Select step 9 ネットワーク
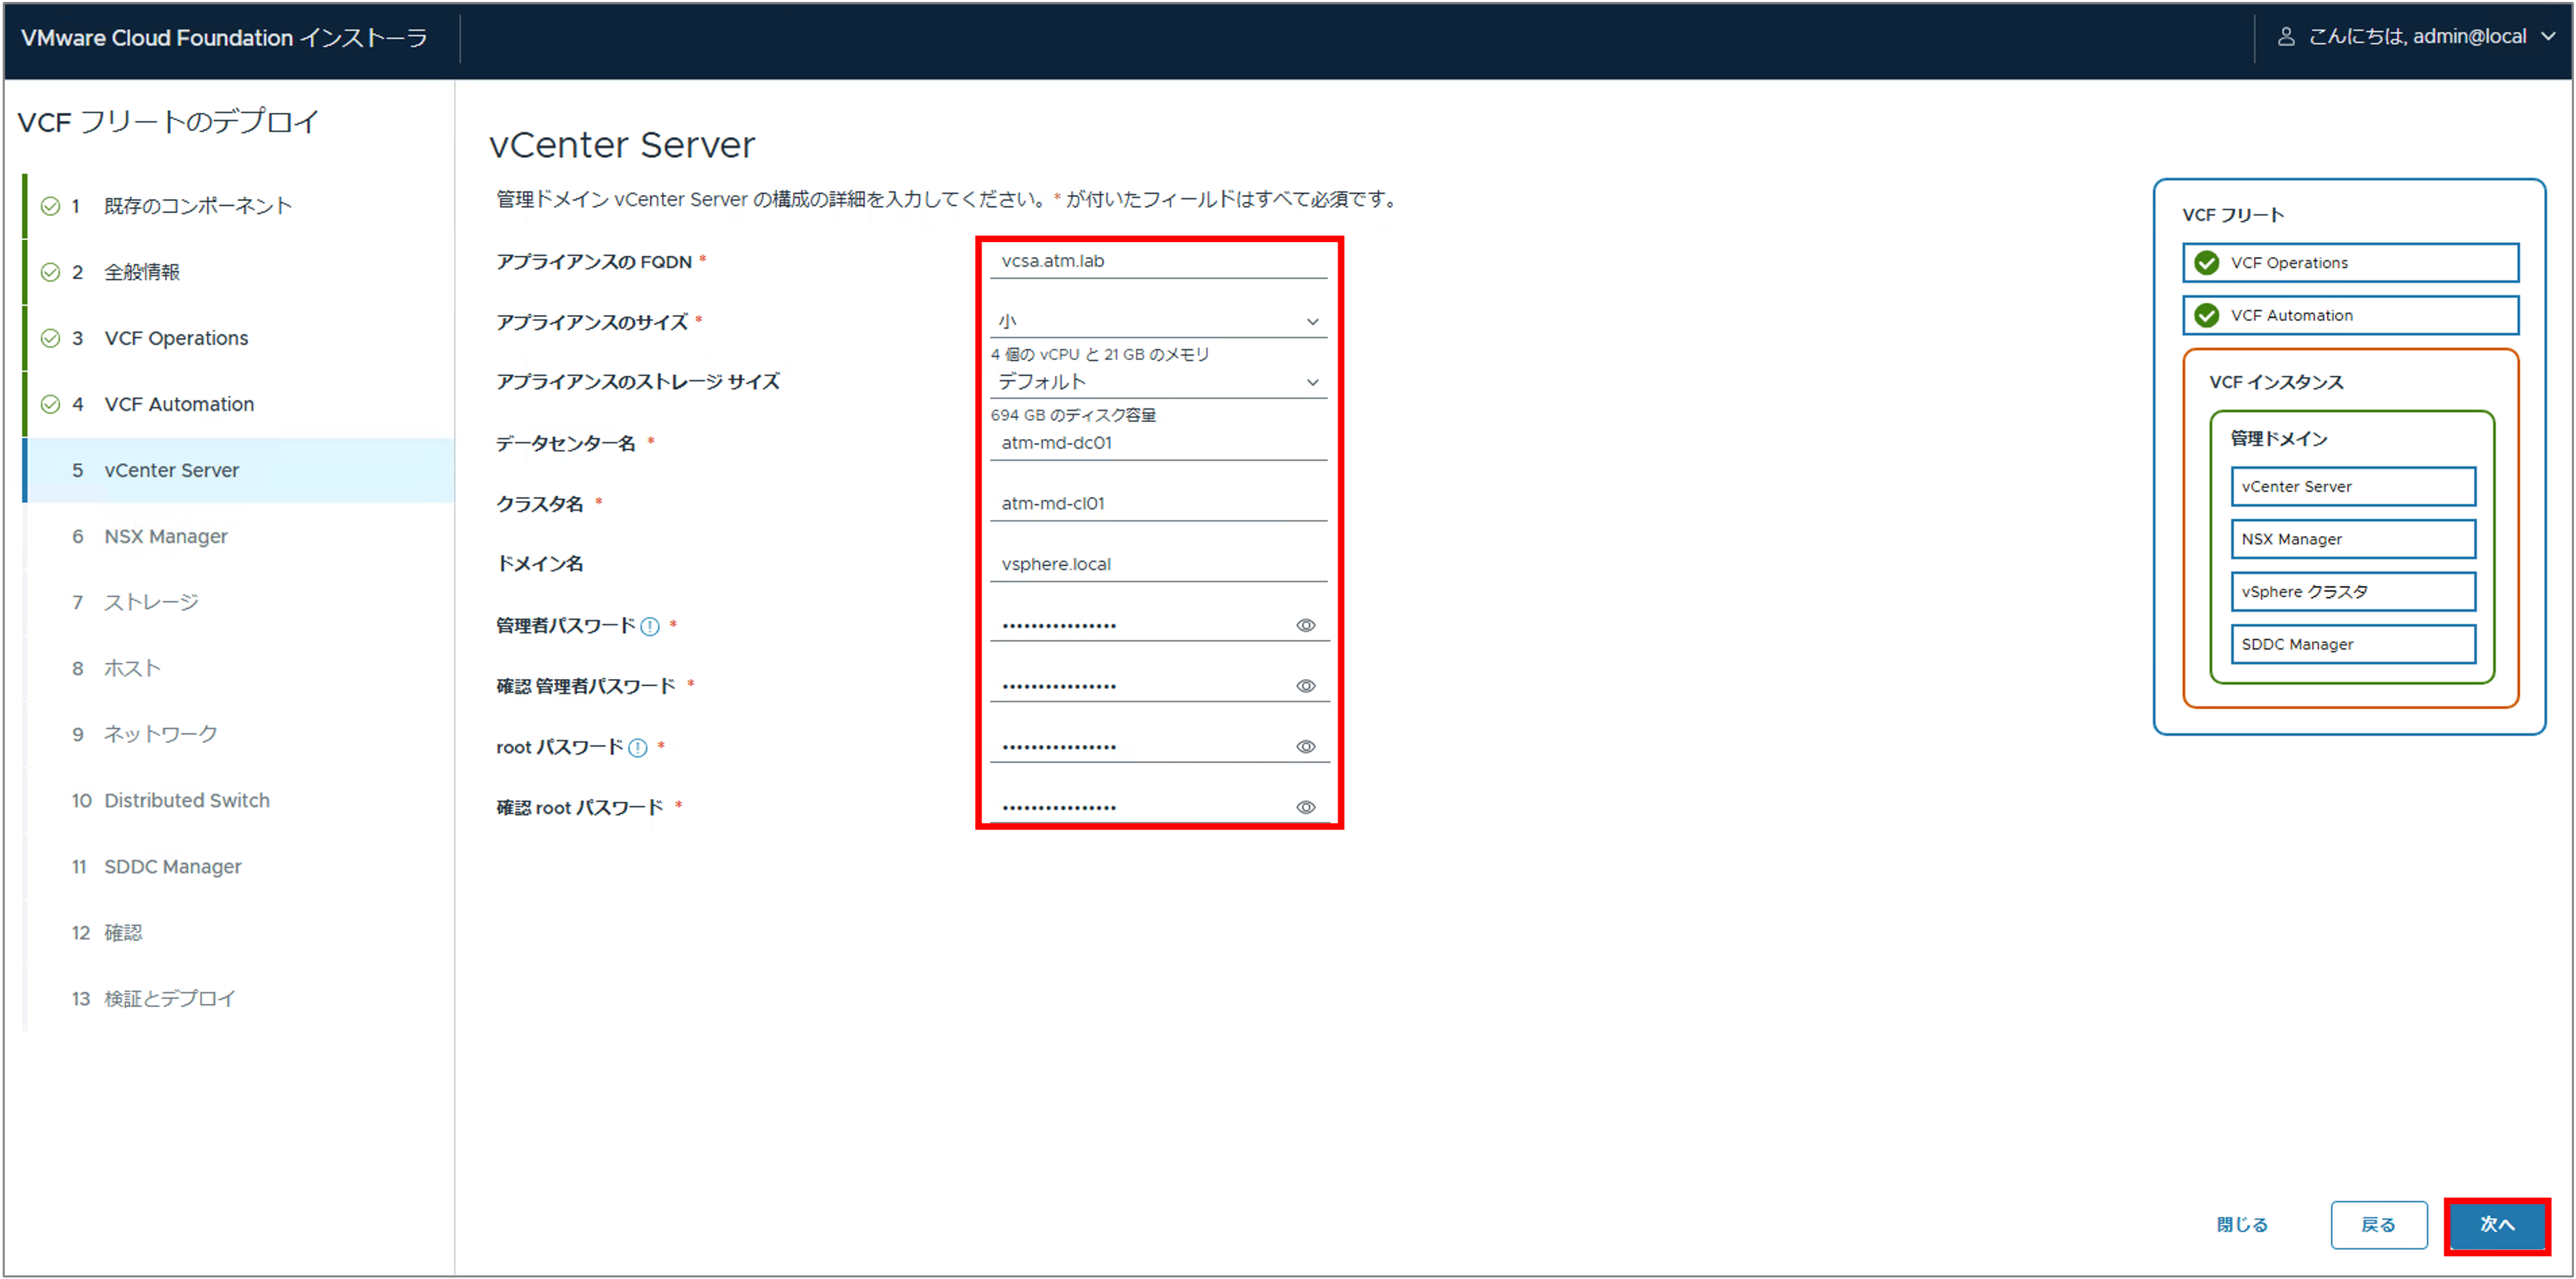Screen dimensions: 2576x1279 240,734
